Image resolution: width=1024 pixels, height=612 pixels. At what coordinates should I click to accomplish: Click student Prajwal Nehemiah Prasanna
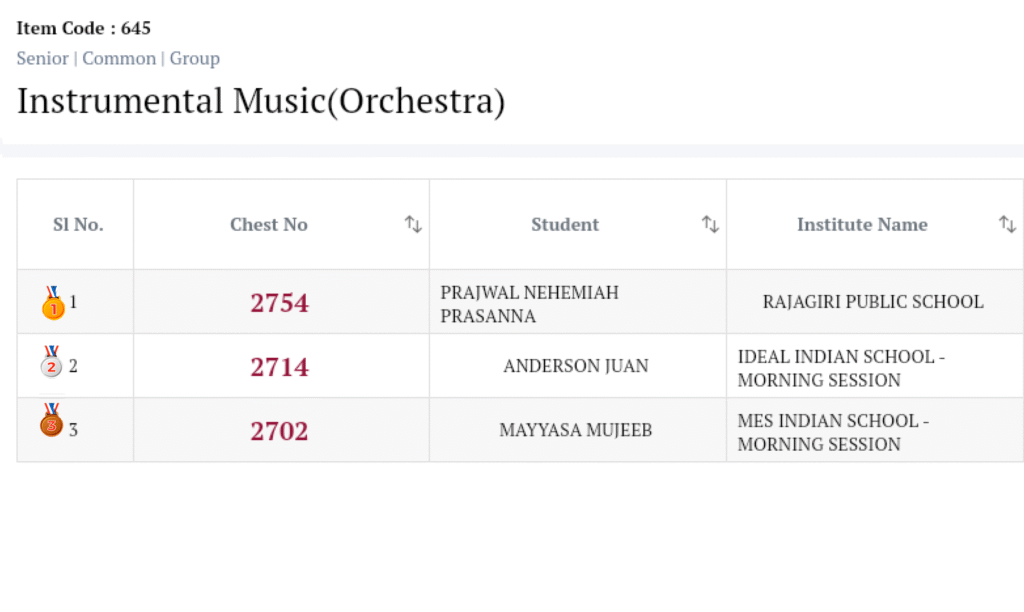click(529, 304)
